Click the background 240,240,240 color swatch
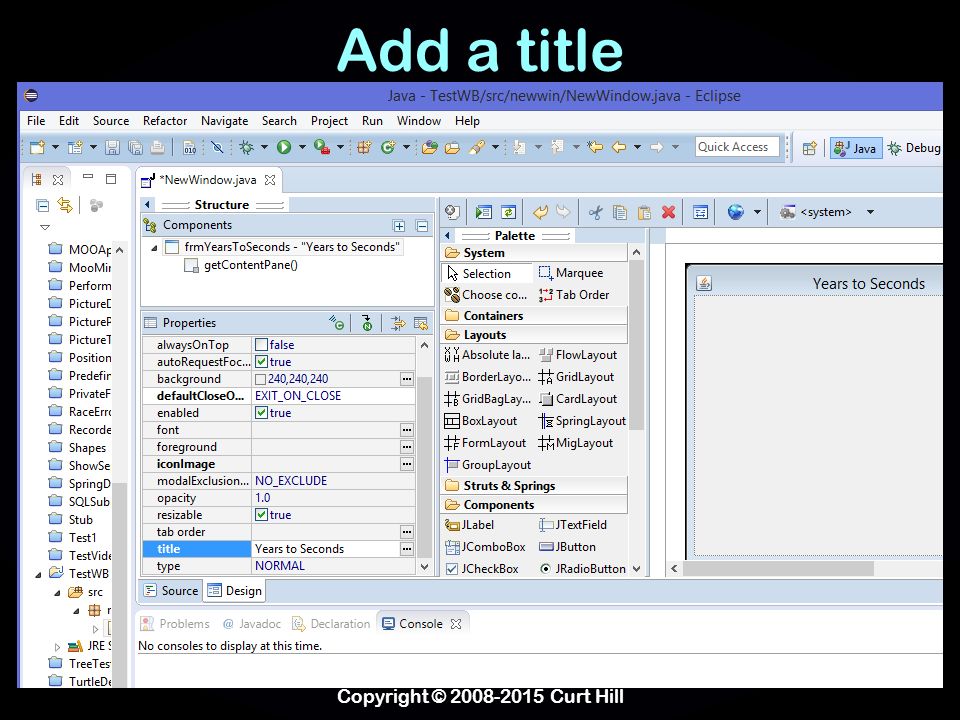The height and width of the screenshot is (720, 960). [260, 379]
